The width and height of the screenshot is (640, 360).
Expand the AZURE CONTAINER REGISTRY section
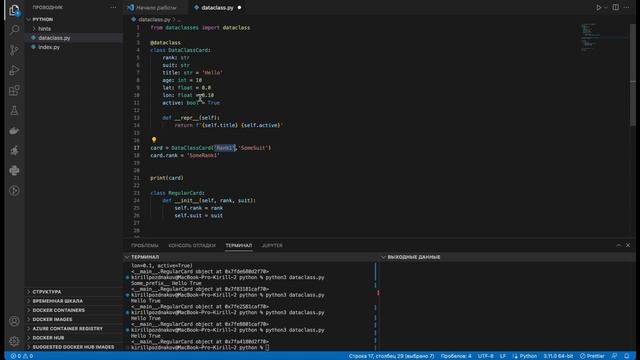[67, 329]
